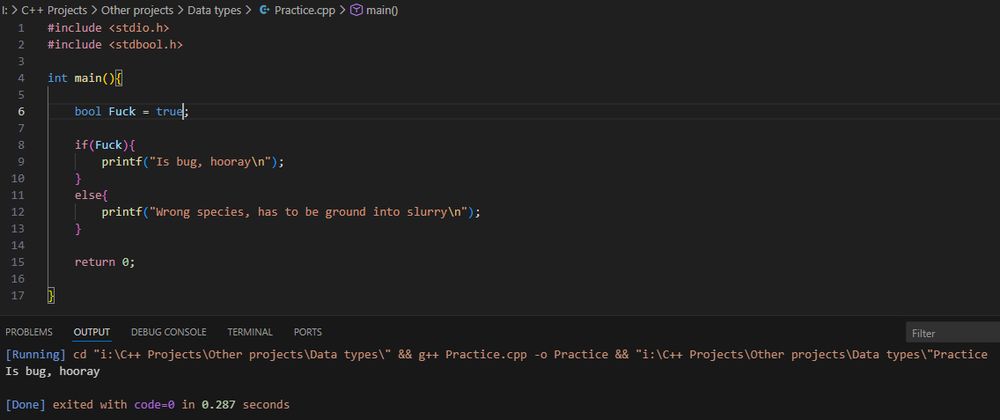This screenshot has height=420, width=1000.
Task: Switch to the OUTPUT panel tab
Action: coord(92,332)
